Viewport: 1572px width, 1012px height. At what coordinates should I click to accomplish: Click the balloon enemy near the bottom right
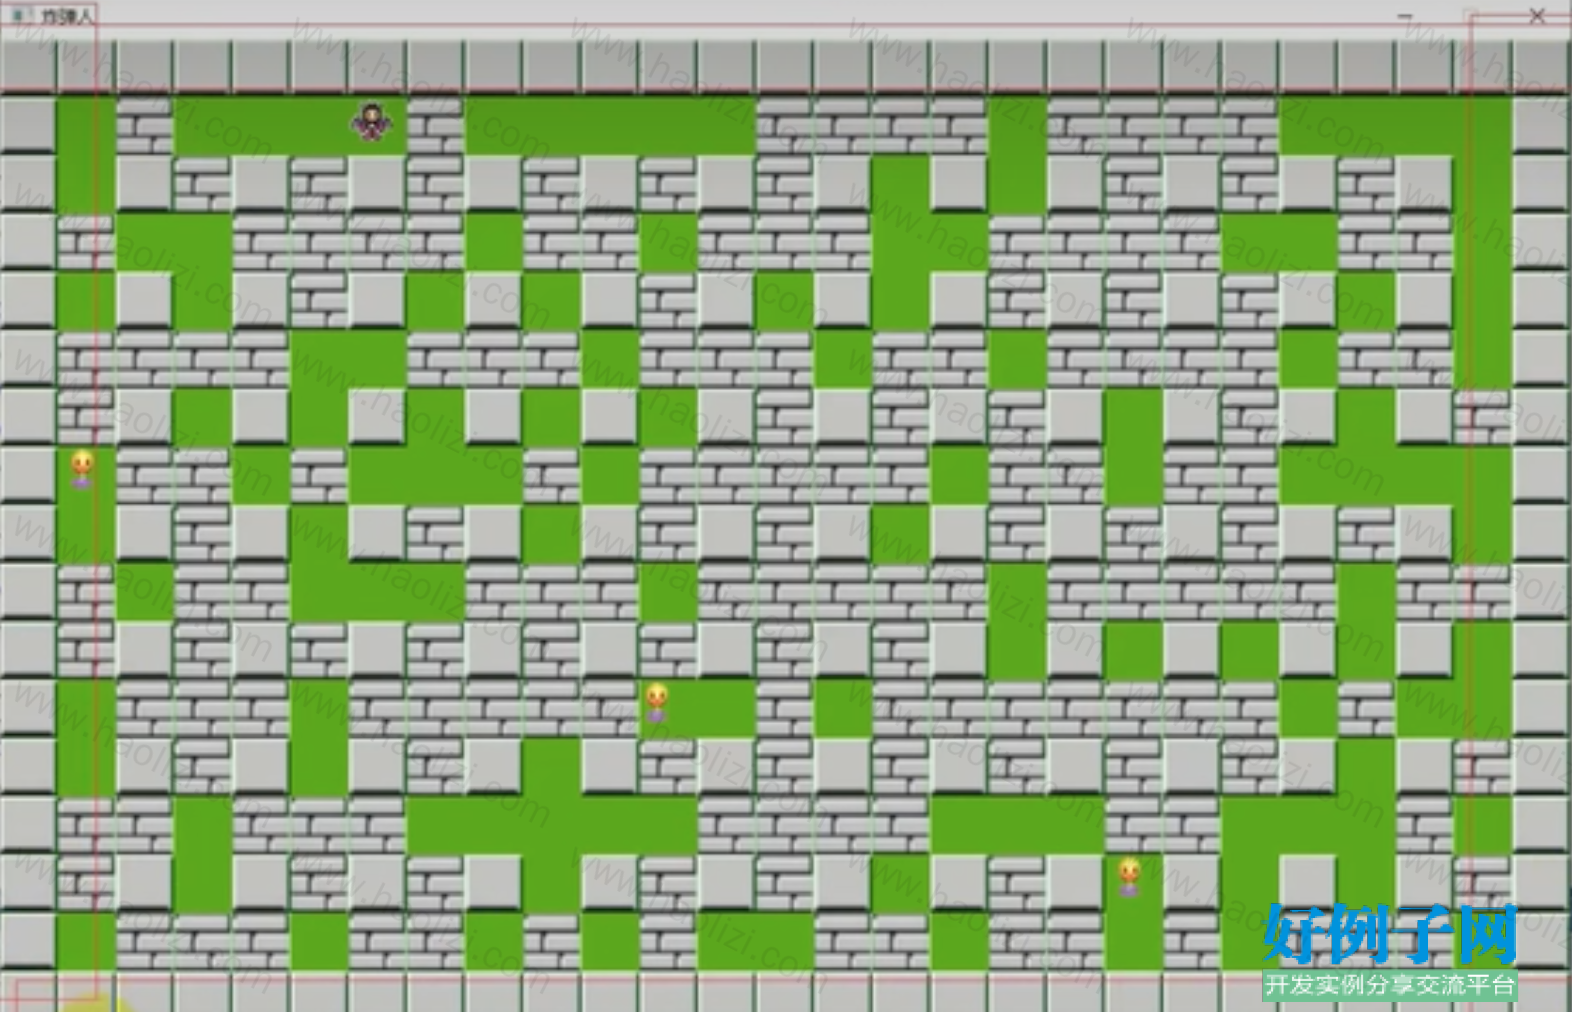point(1129,877)
